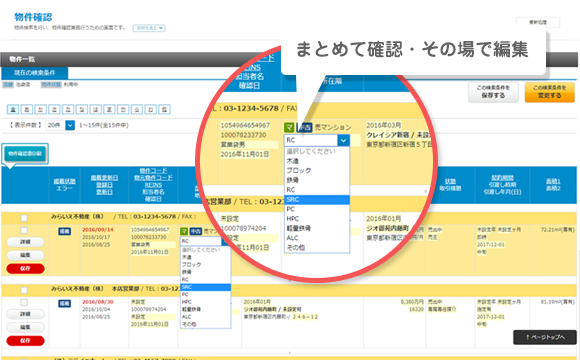The image size is (580, 360).
Task: Expand the RC structure dropdown in magnified view
Action: click(x=317, y=140)
